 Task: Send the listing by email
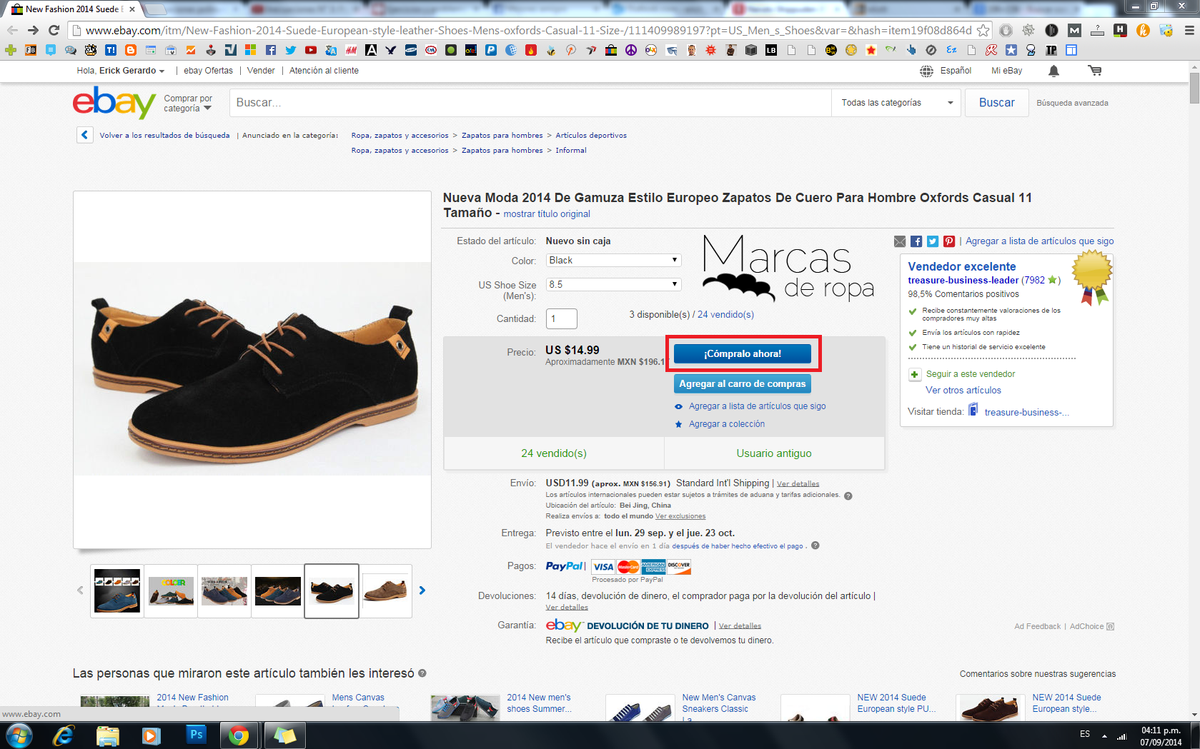(x=900, y=241)
